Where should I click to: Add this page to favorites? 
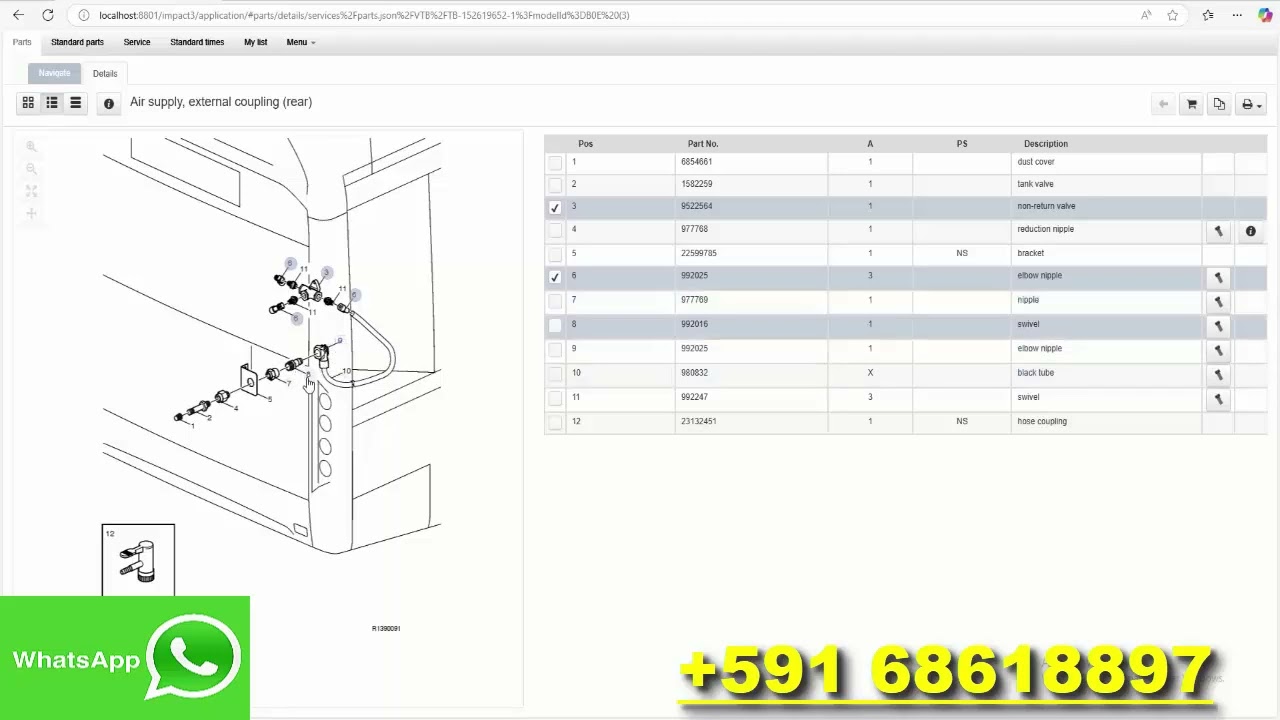tap(1172, 15)
